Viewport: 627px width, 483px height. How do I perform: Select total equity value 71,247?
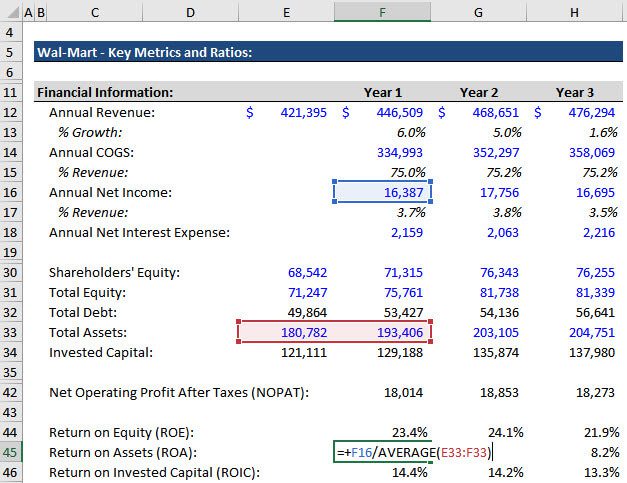tap(307, 292)
